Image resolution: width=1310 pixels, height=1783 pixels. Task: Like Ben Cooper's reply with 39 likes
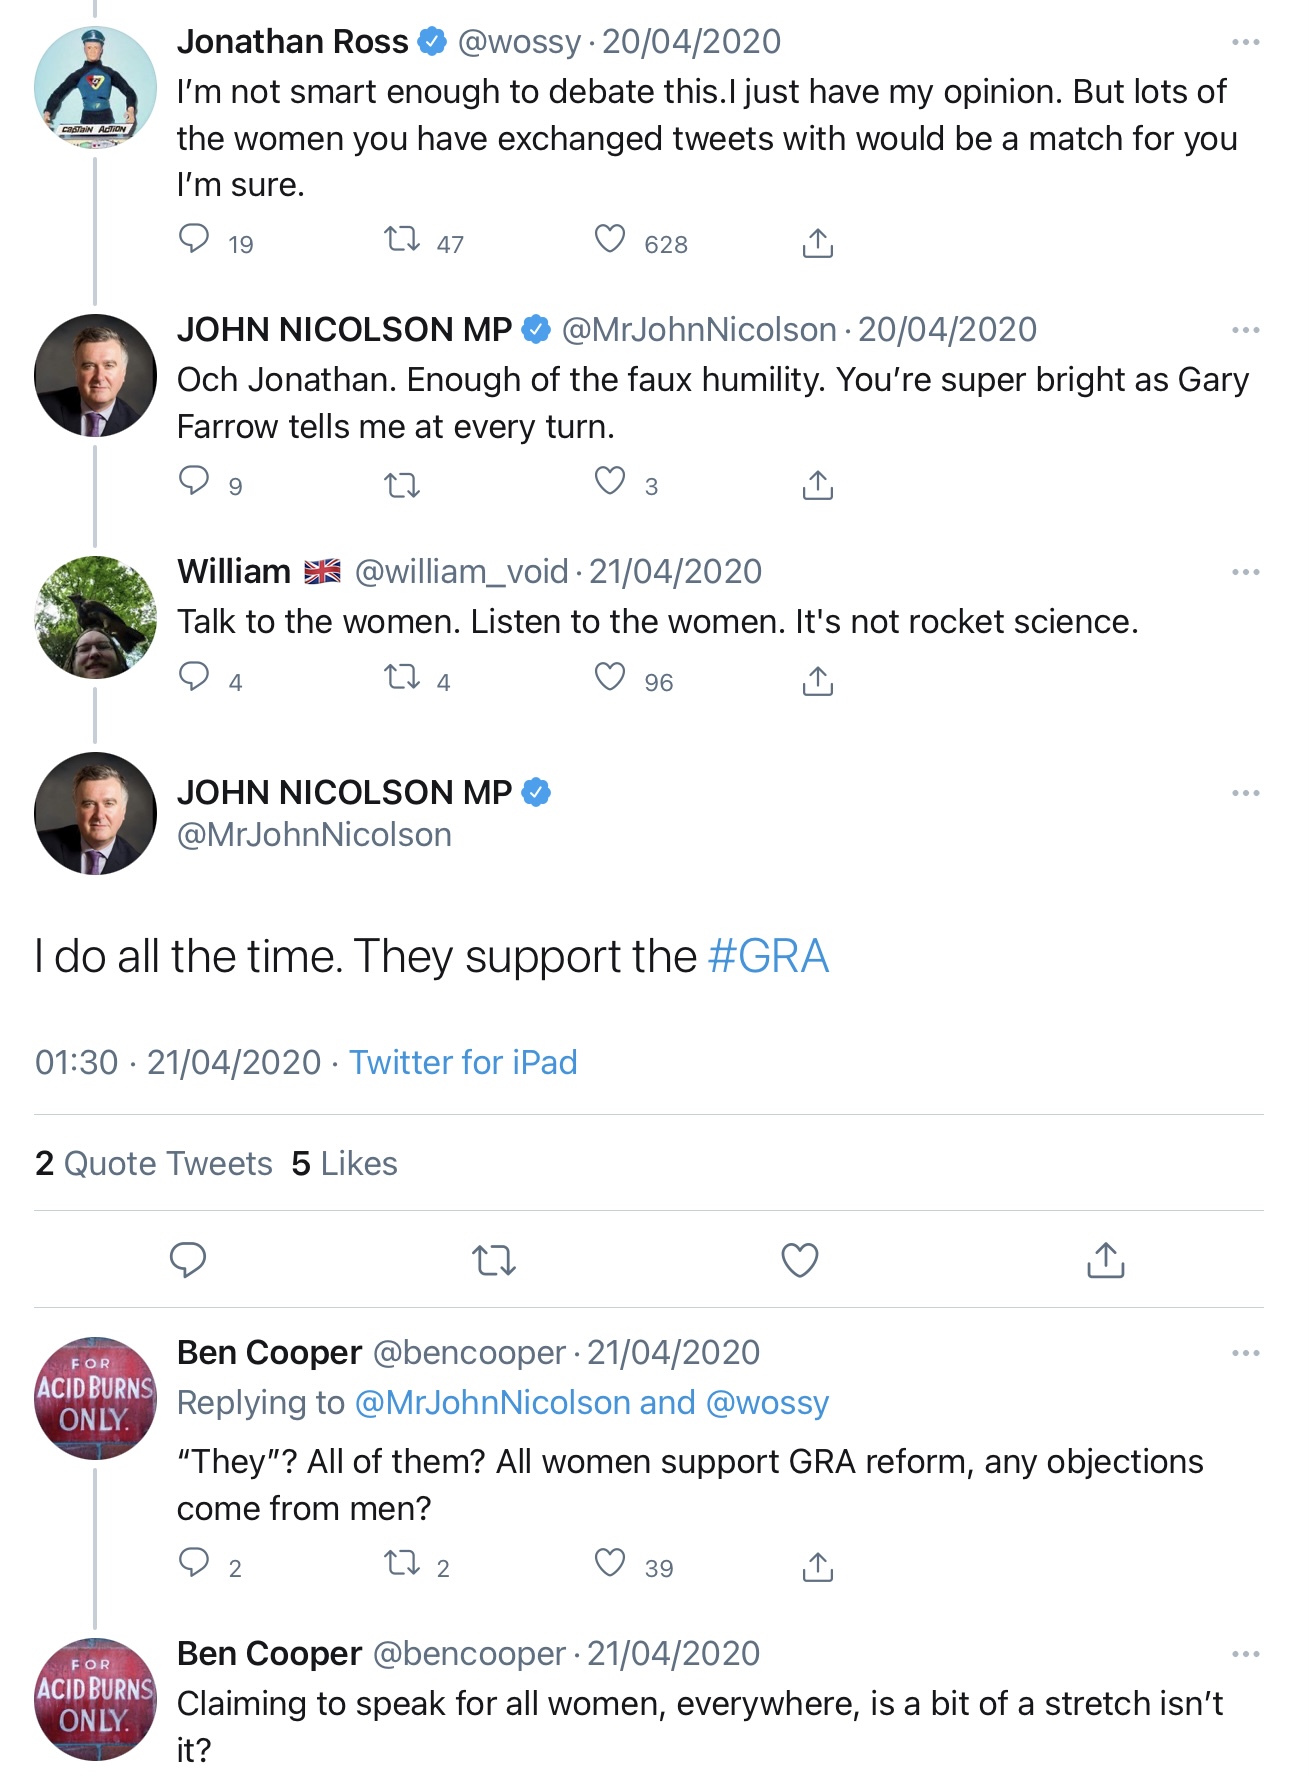[610, 1563]
